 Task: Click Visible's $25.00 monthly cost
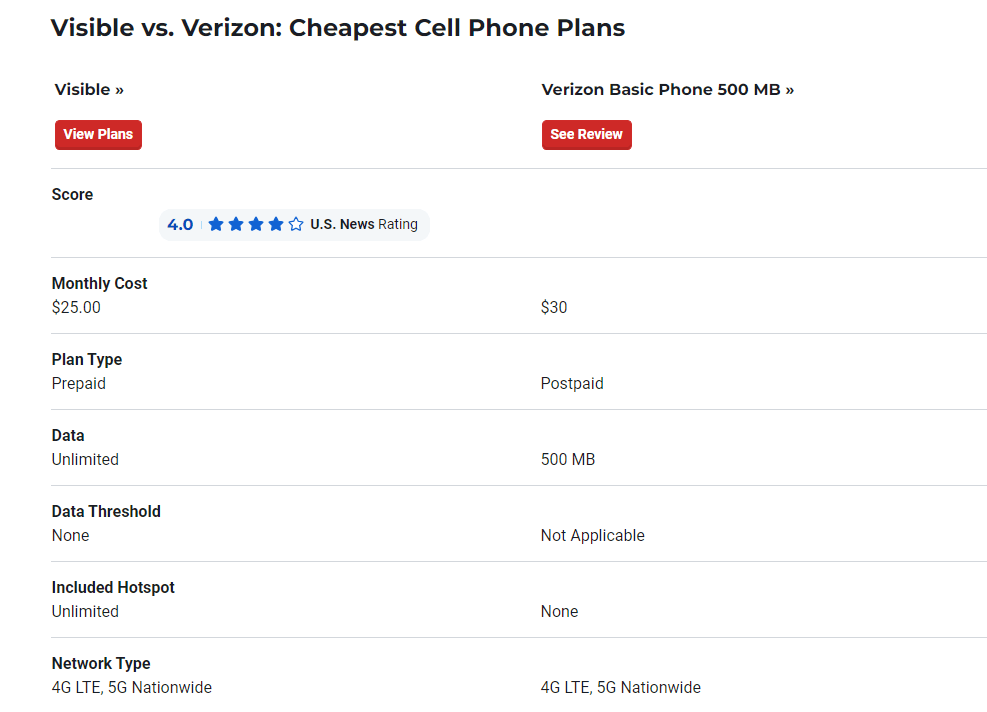(76, 308)
